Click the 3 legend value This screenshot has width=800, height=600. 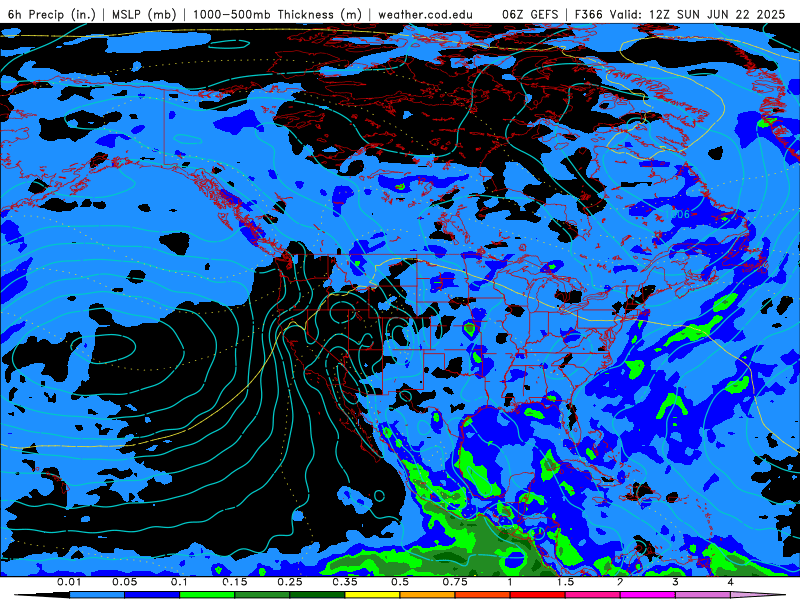pyautogui.click(x=676, y=582)
